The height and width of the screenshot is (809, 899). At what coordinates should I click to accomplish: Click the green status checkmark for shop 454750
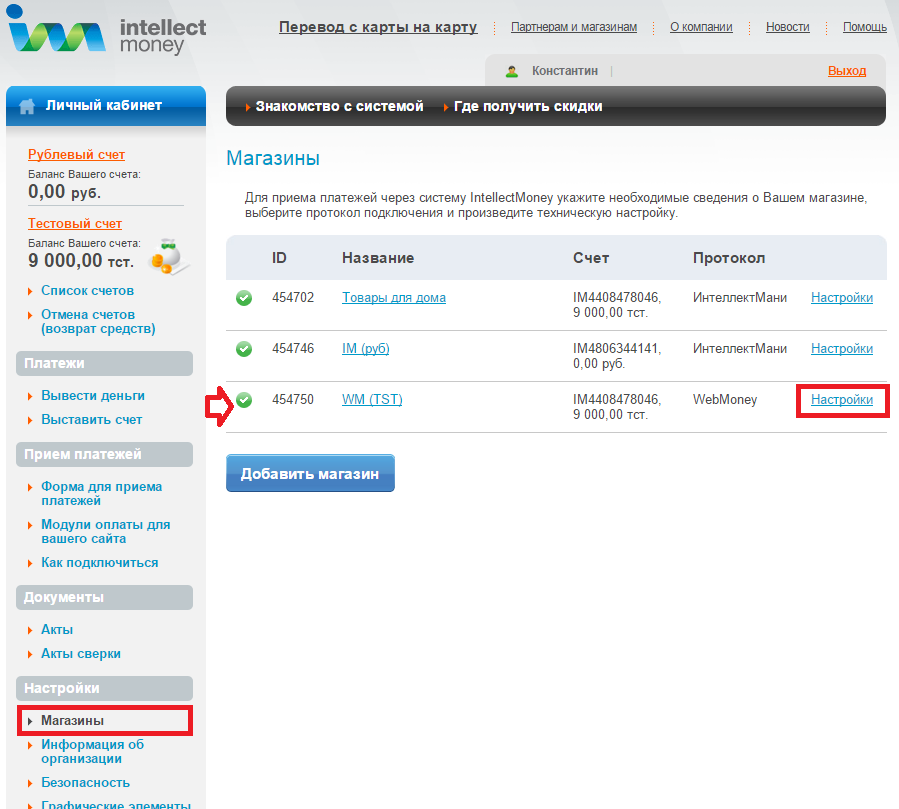click(244, 400)
